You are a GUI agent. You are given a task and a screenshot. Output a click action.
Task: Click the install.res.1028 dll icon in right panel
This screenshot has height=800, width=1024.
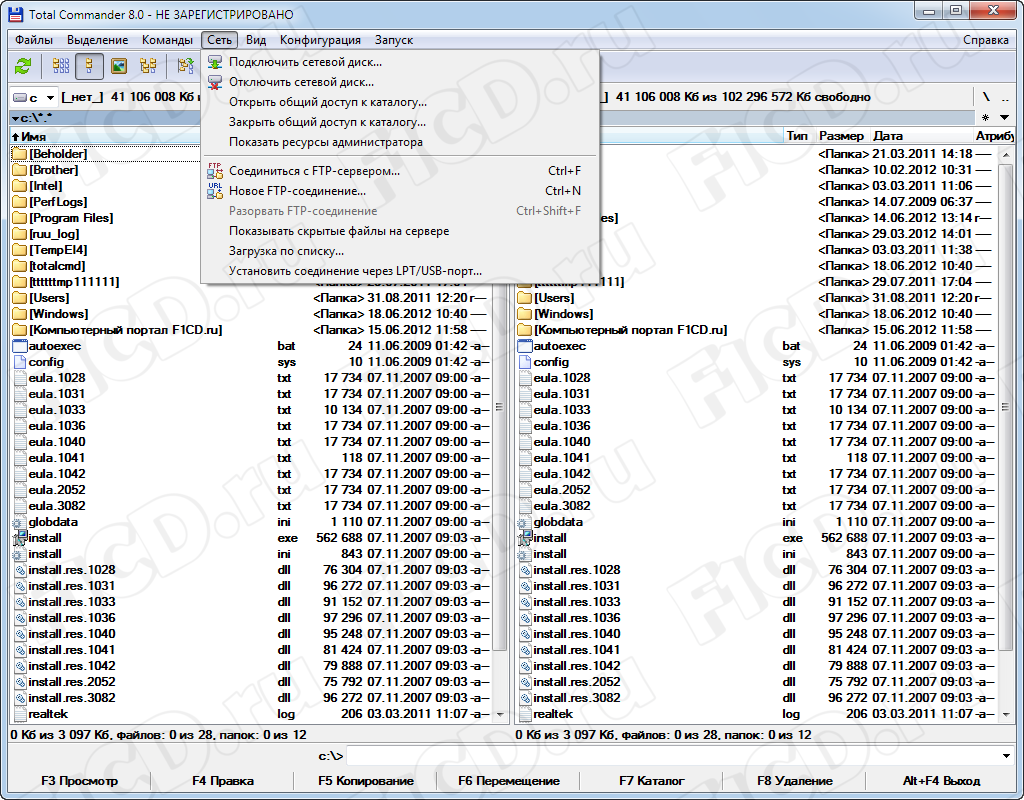pyautogui.click(x=526, y=570)
